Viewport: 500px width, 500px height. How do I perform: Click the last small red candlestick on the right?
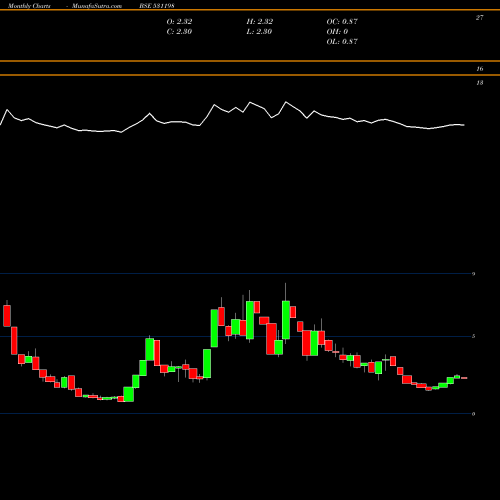464,378
